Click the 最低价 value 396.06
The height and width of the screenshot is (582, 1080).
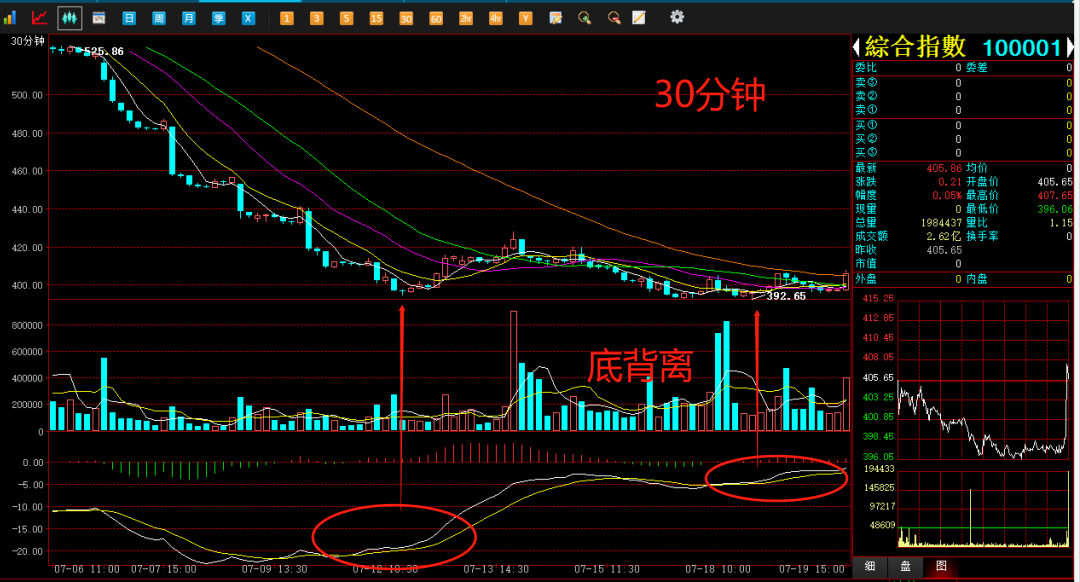click(1055, 209)
